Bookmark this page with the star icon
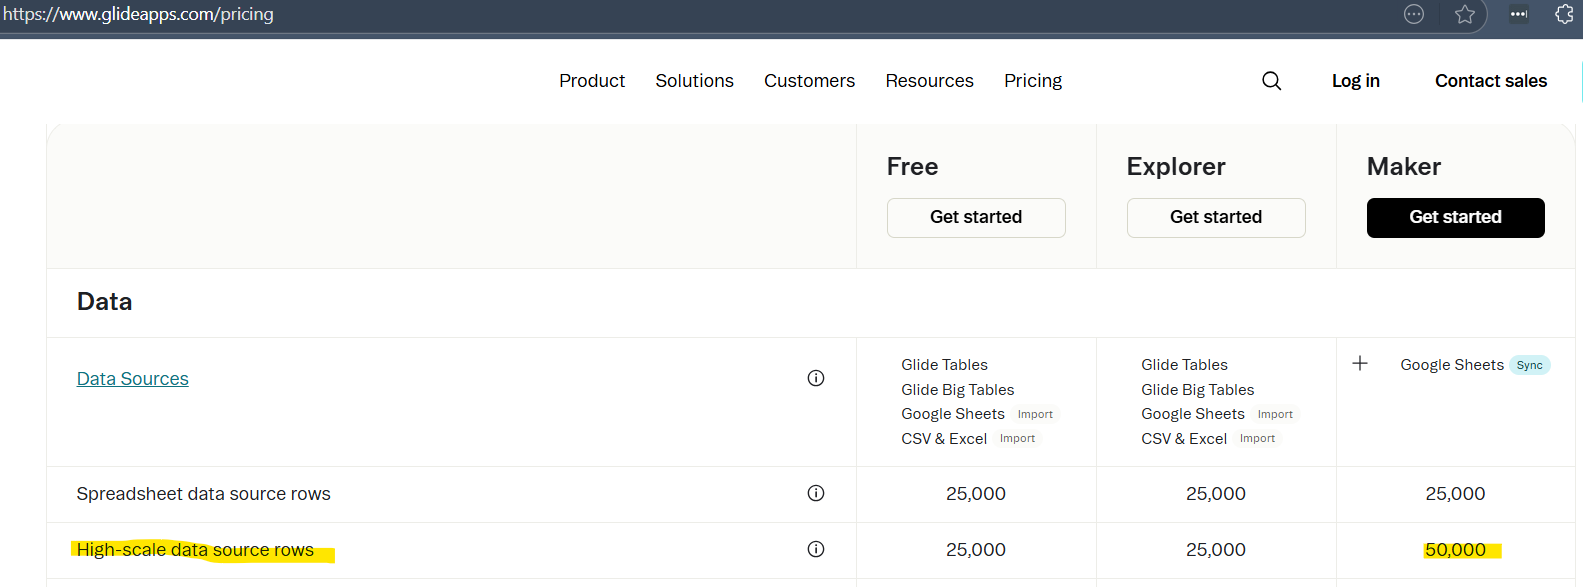The image size is (1583, 587). point(1465,14)
